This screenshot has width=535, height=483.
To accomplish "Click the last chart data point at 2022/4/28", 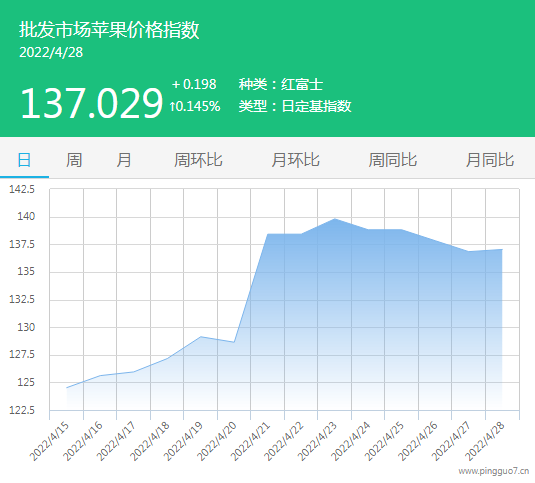I will click(x=502, y=249).
